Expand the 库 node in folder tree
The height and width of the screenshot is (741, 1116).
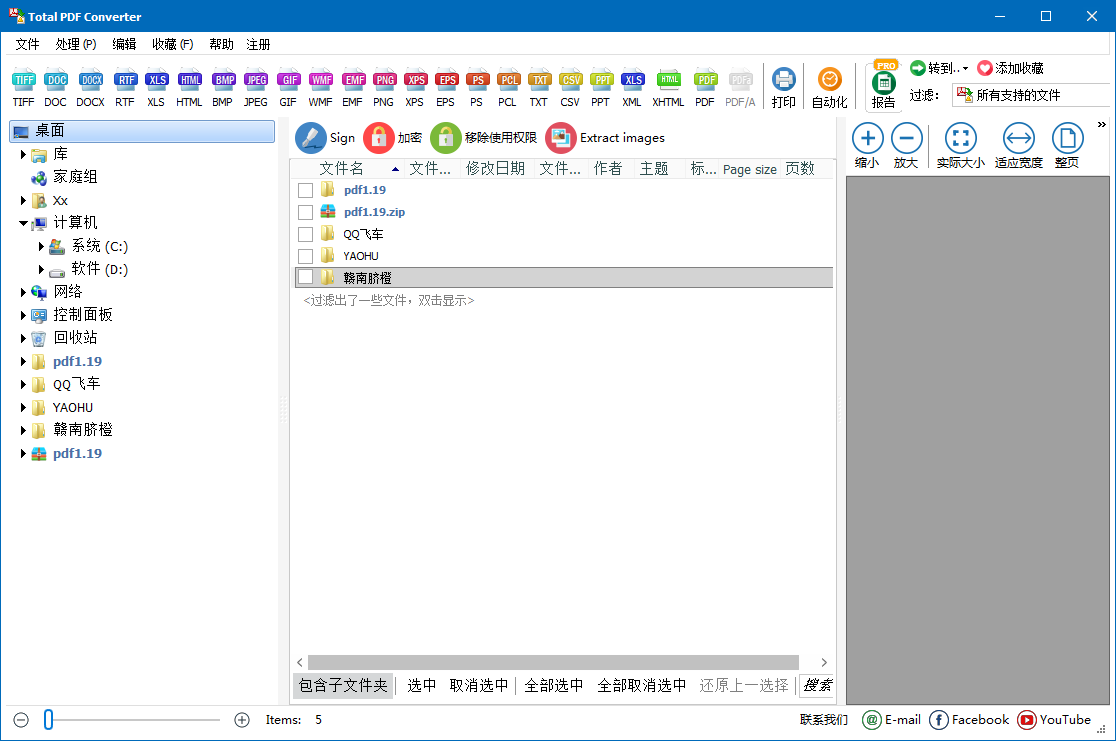pos(23,155)
